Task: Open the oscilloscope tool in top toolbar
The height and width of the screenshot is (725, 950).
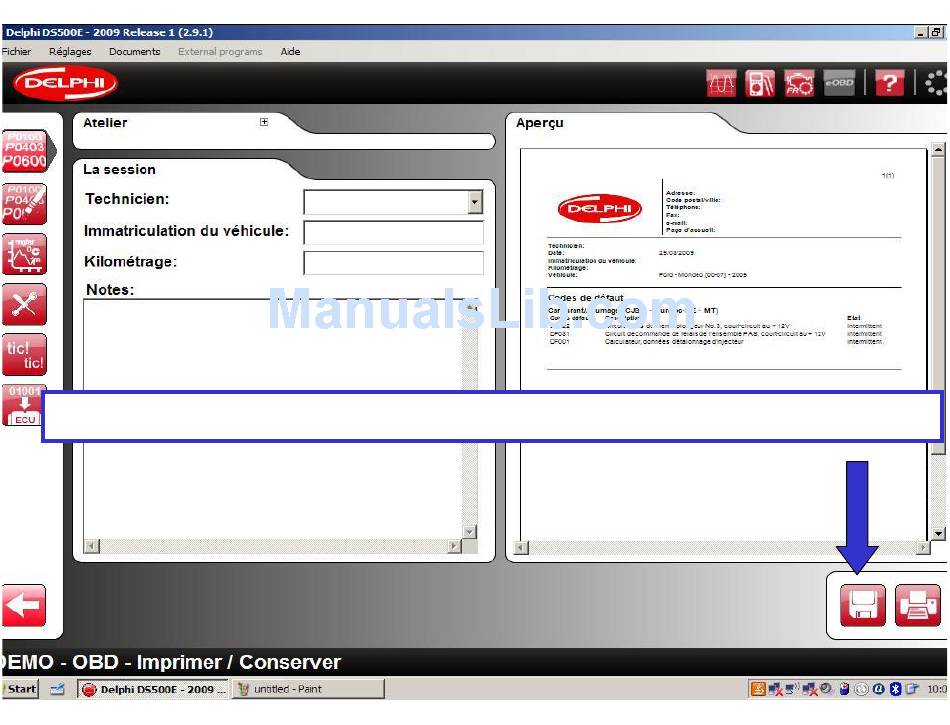Action: click(721, 83)
